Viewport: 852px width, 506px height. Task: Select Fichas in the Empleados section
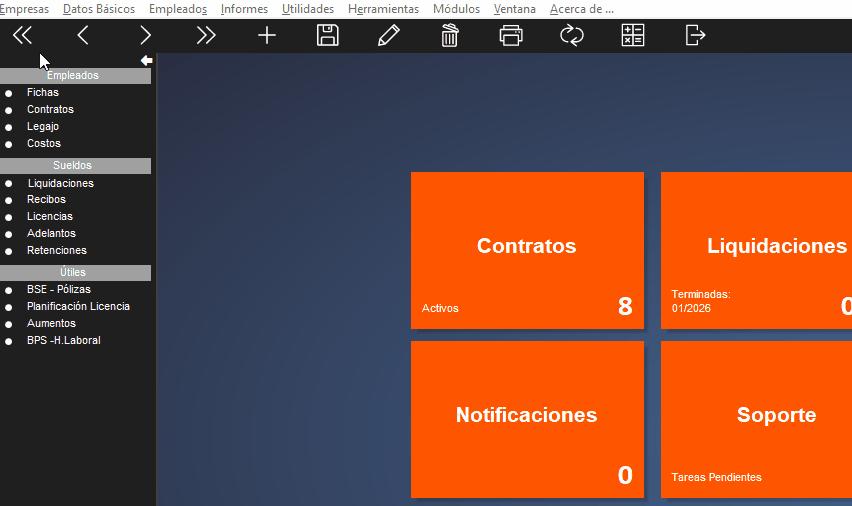tap(43, 92)
